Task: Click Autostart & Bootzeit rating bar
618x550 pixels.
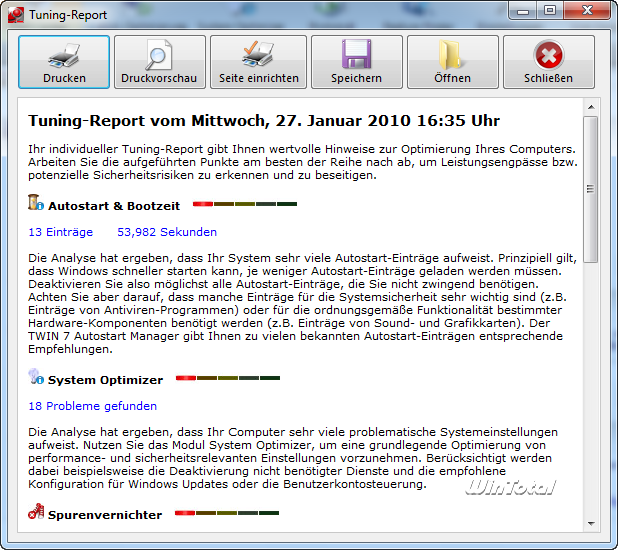Action: point(245,204)
